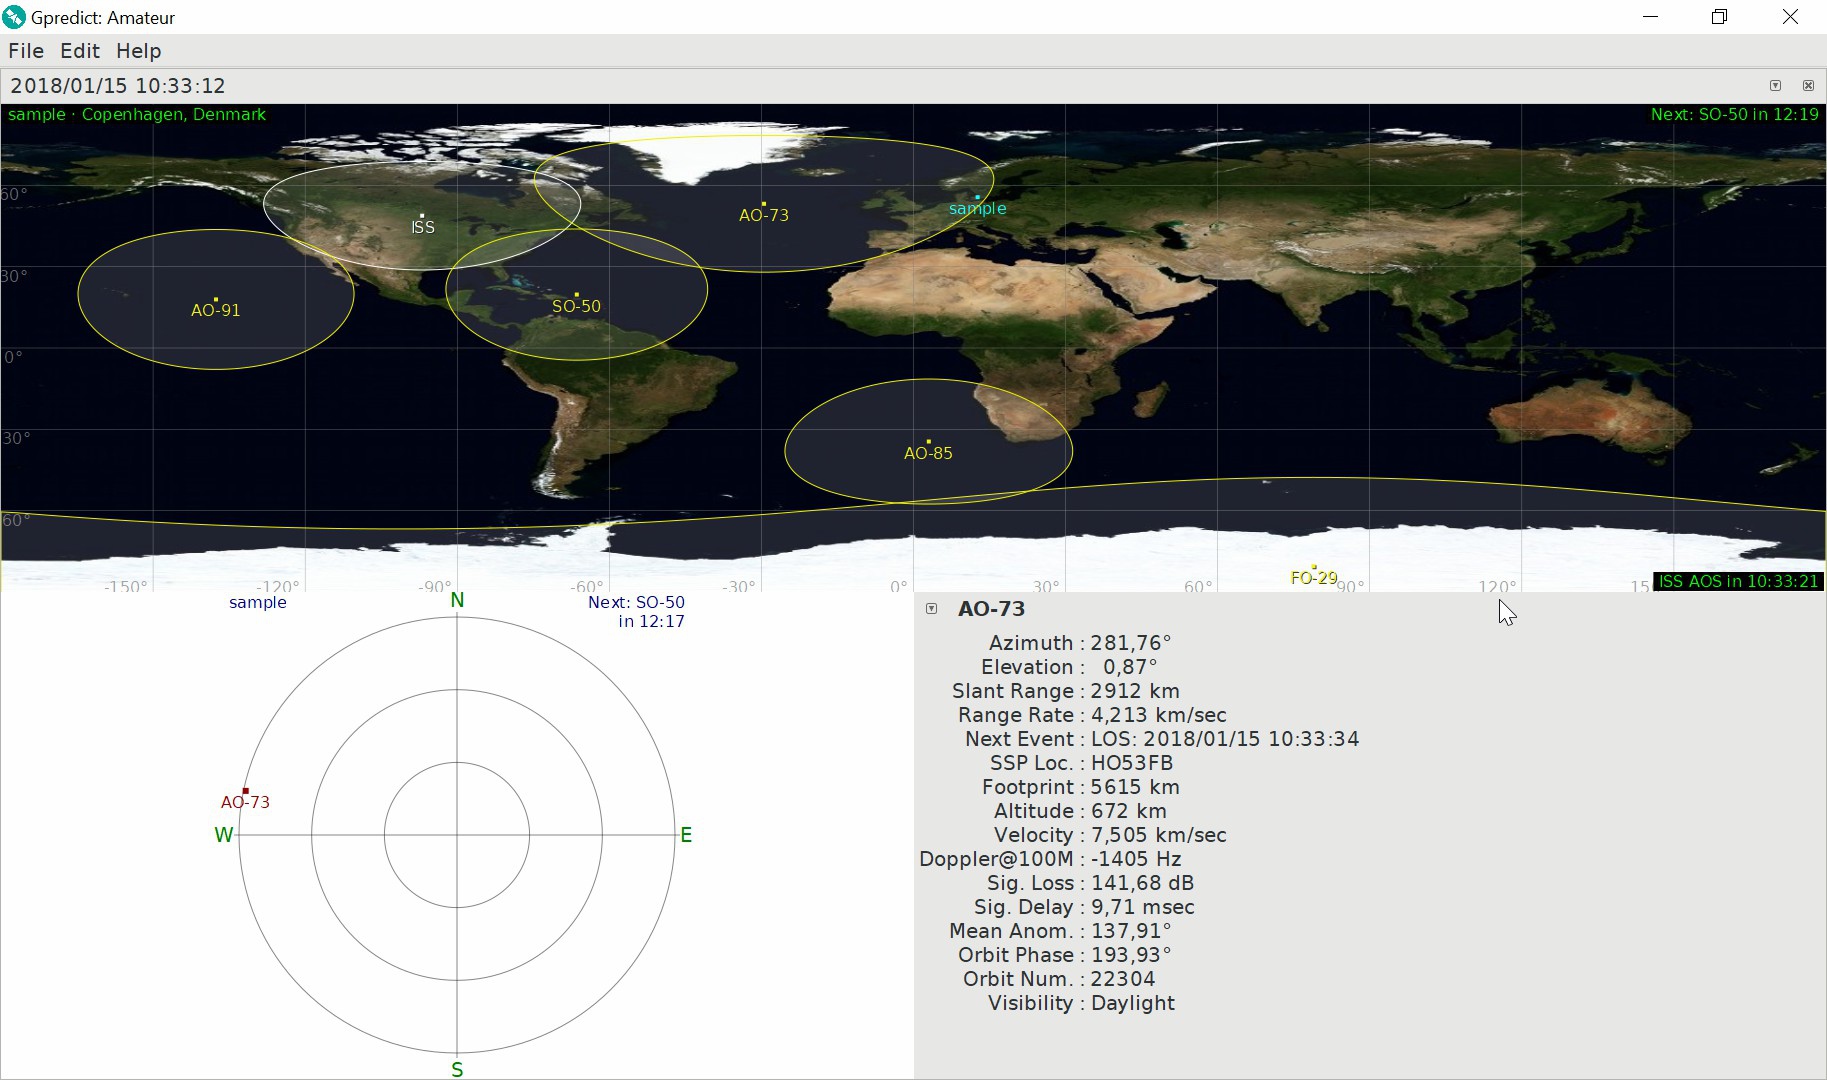Click the Orbit Phase value 193,93°
The height and width of the screenshot is (1080, 1827).
point(1131,955)
